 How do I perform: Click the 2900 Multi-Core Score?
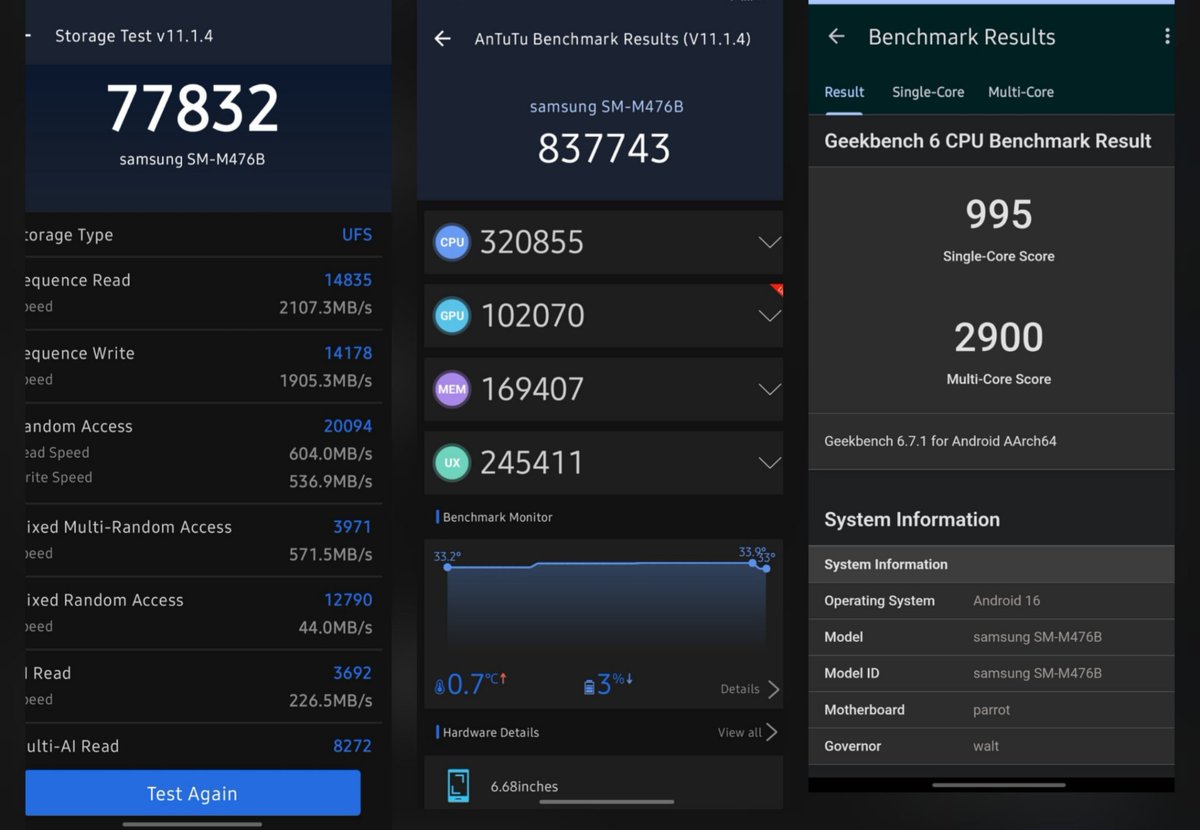[998, 337]
